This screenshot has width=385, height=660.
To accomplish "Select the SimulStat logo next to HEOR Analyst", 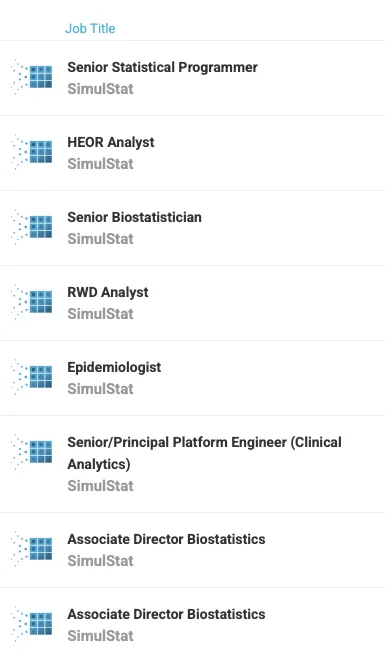I will click(32, 152).
